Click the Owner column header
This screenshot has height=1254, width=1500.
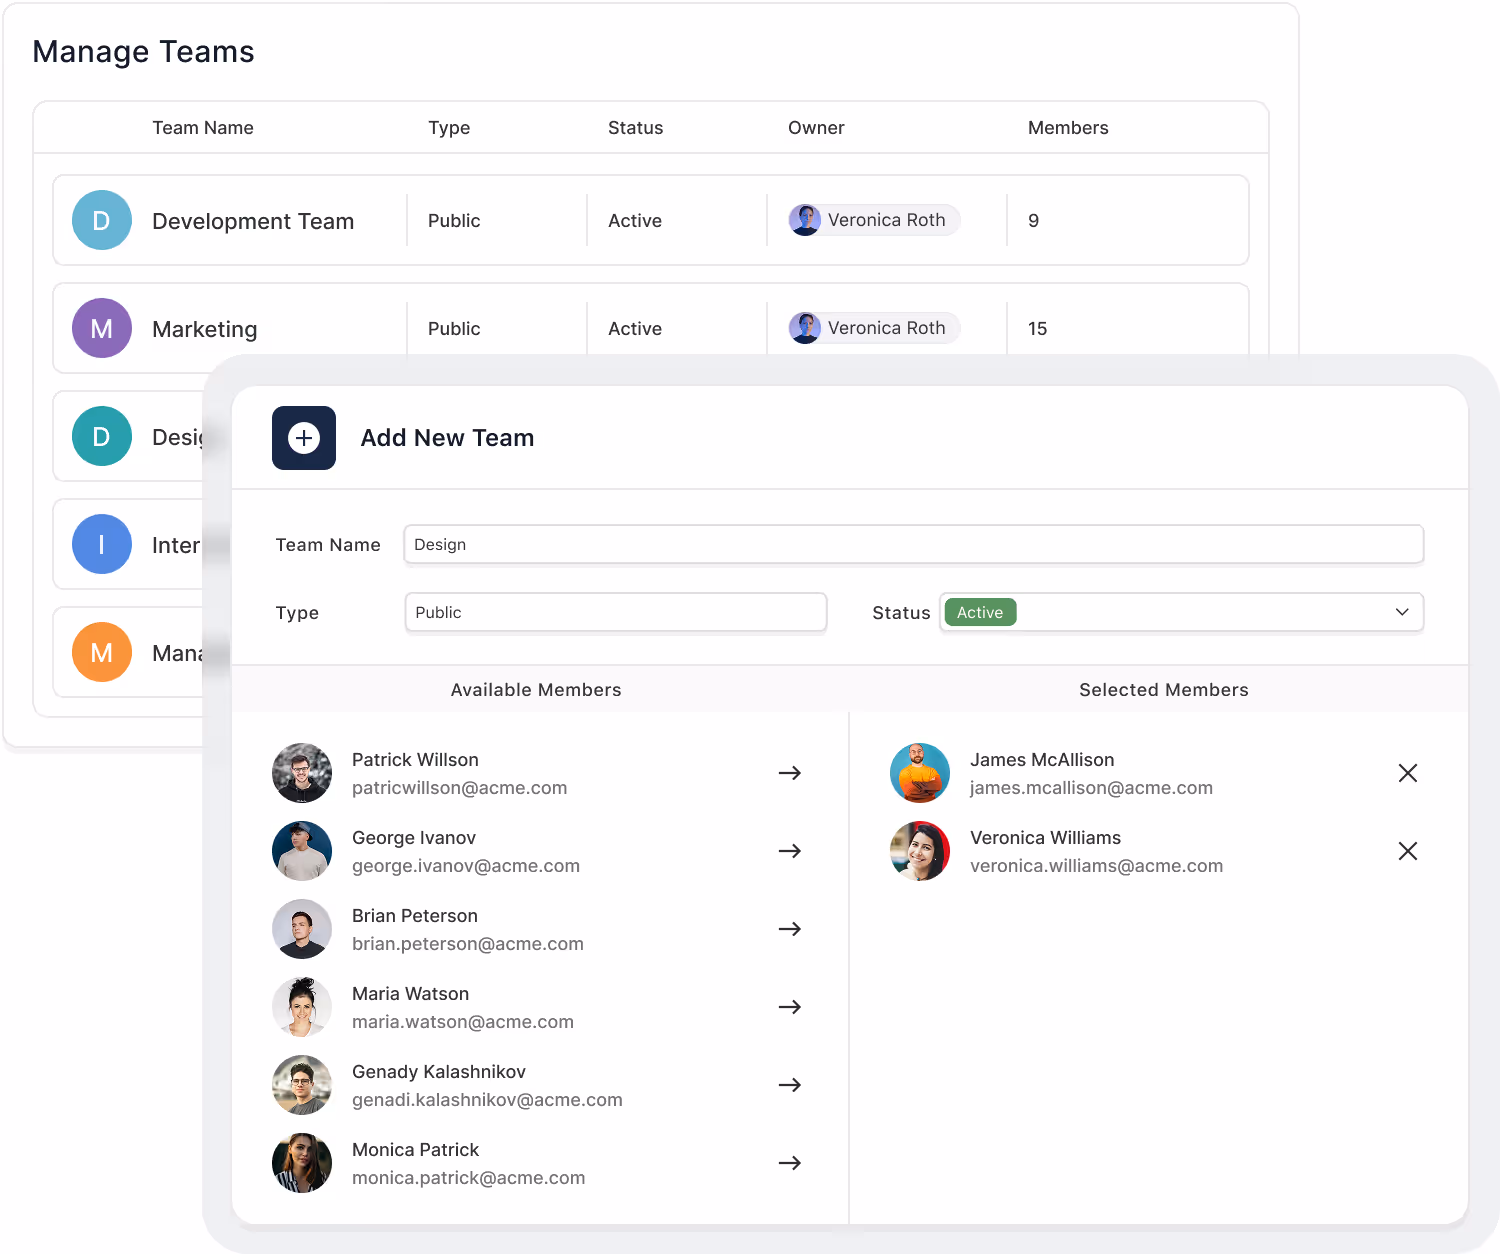(x=816, y=128)
